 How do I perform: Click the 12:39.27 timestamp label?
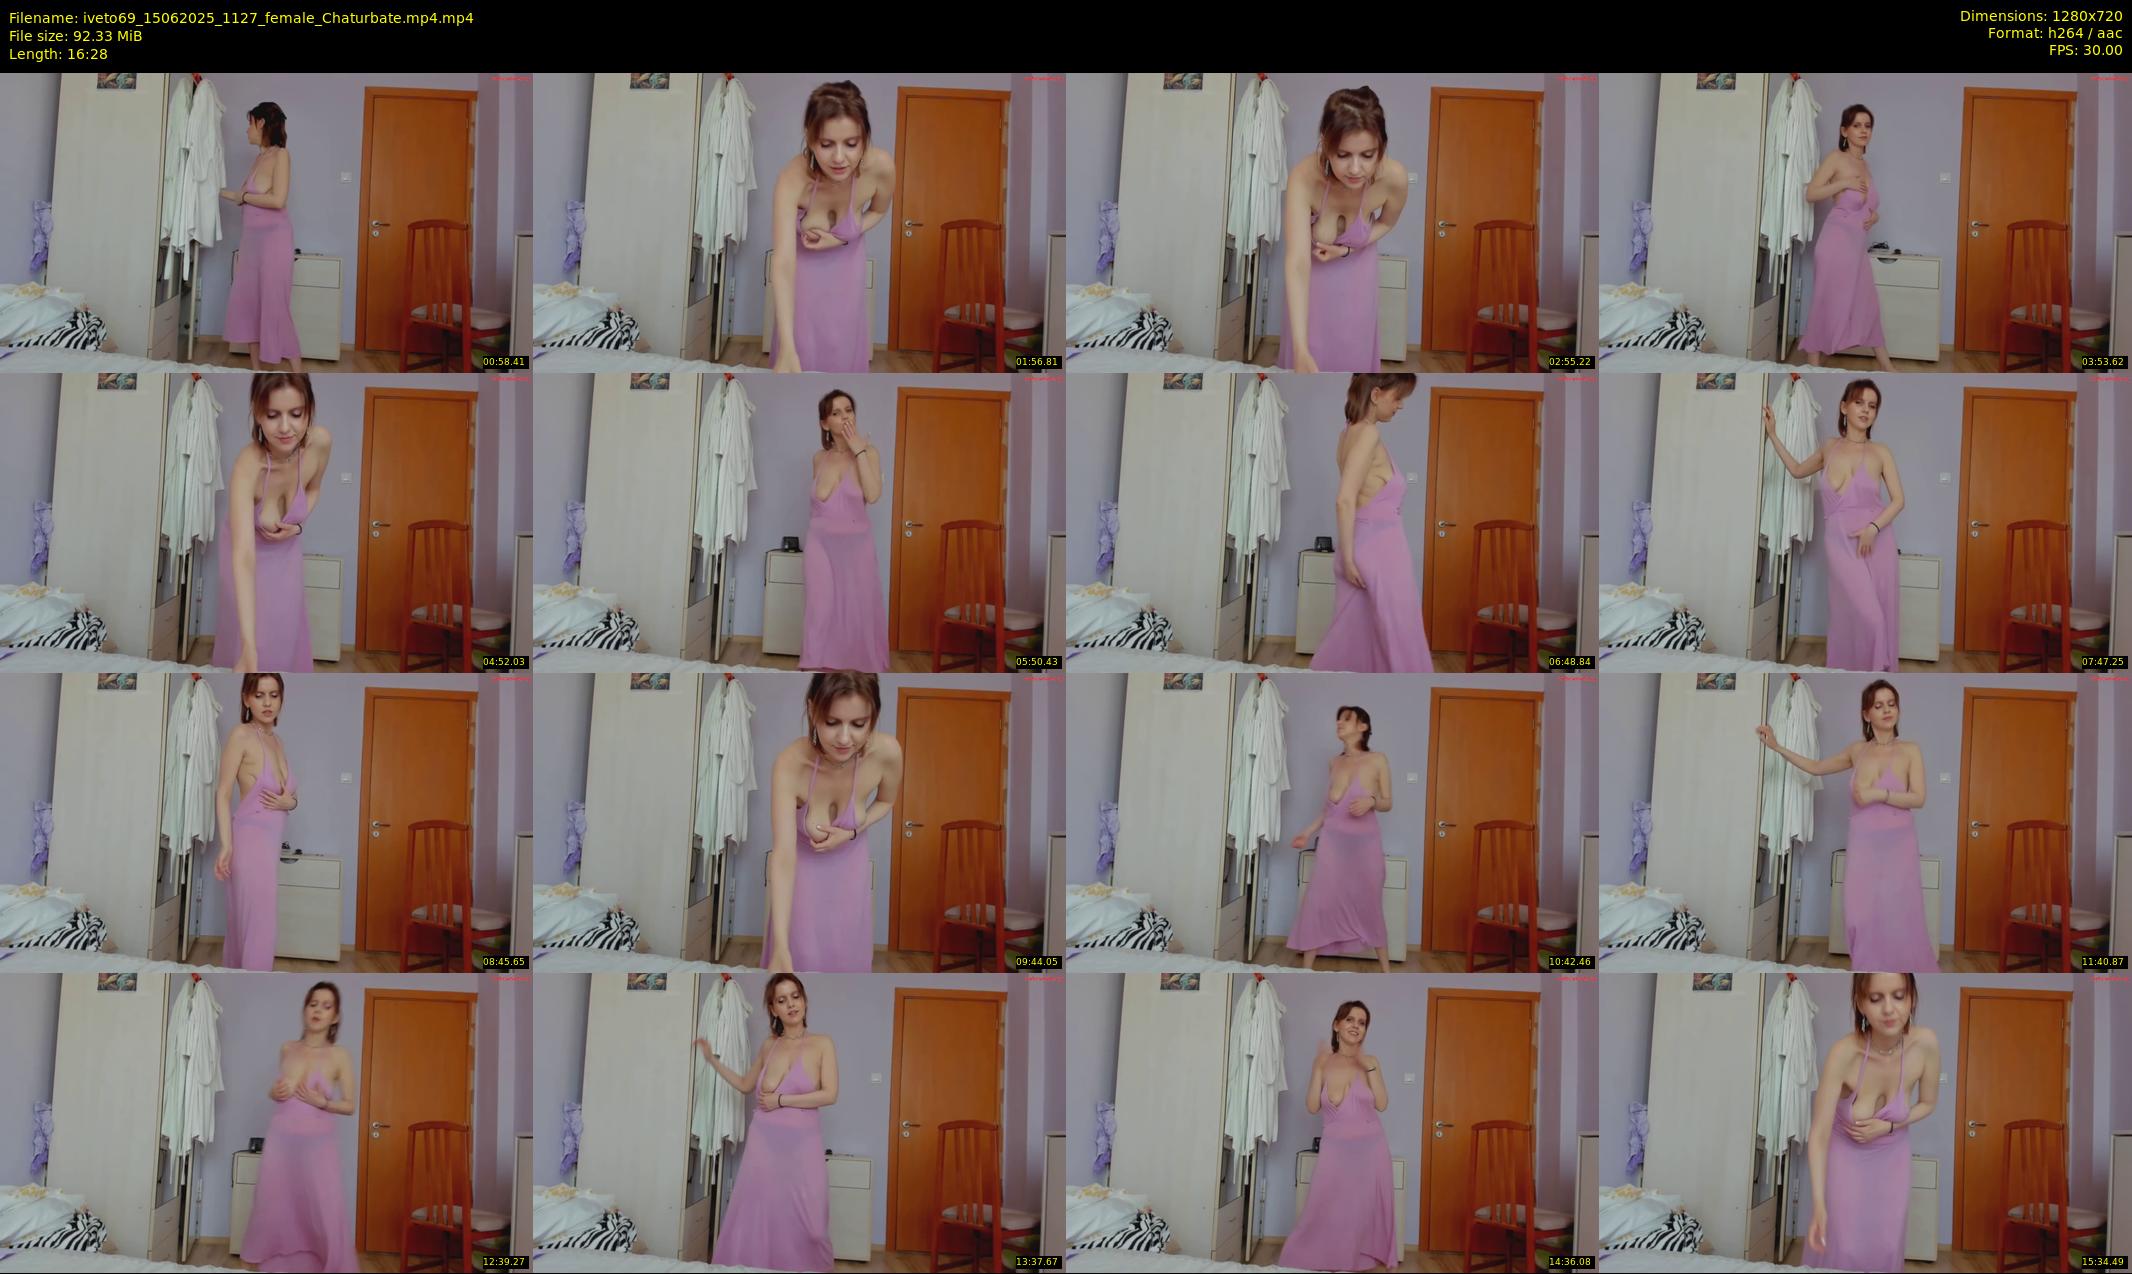[504, 1261]
